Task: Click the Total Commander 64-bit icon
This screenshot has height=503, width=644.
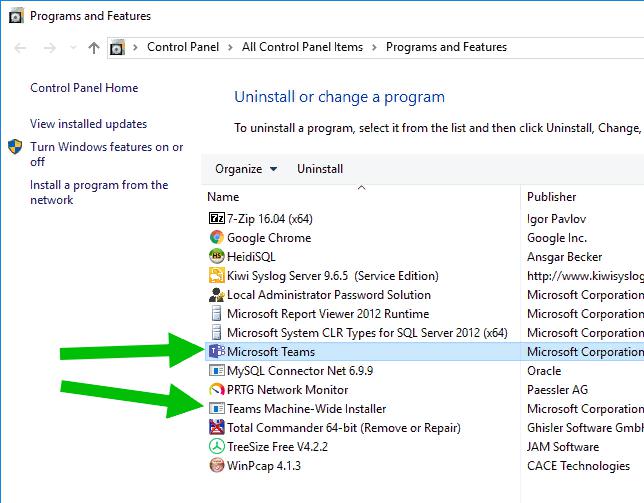Action: coord(216,427)
